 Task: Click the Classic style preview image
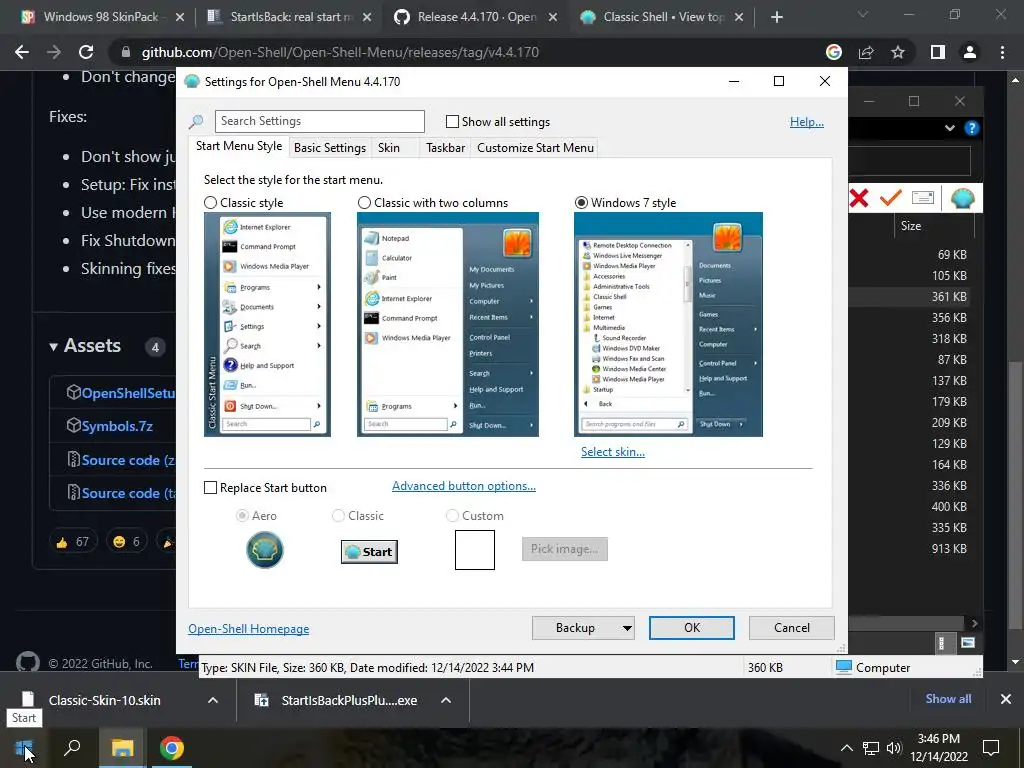click(x=267, y=325)
